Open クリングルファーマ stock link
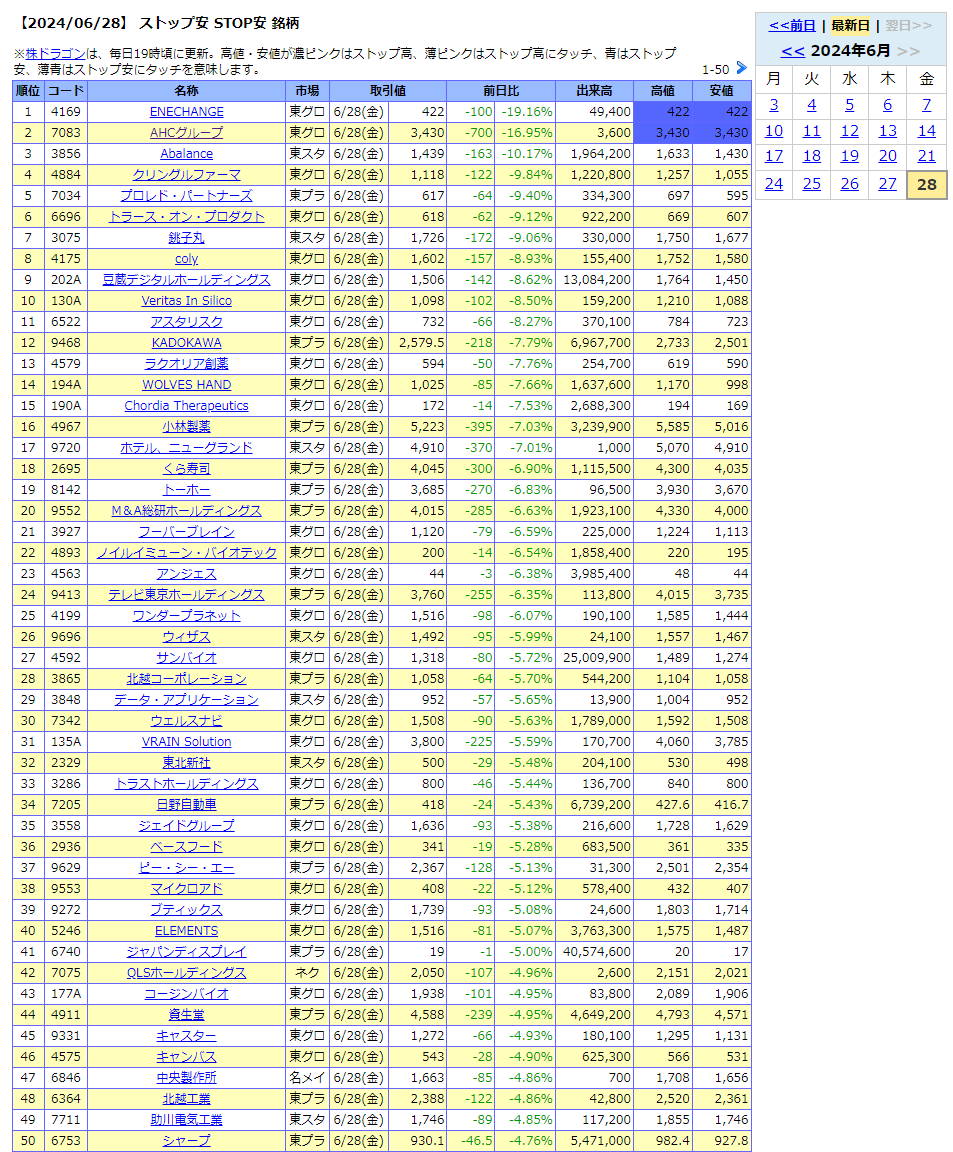This screenshot has width=953, height=1152. (x=187, y=175)
